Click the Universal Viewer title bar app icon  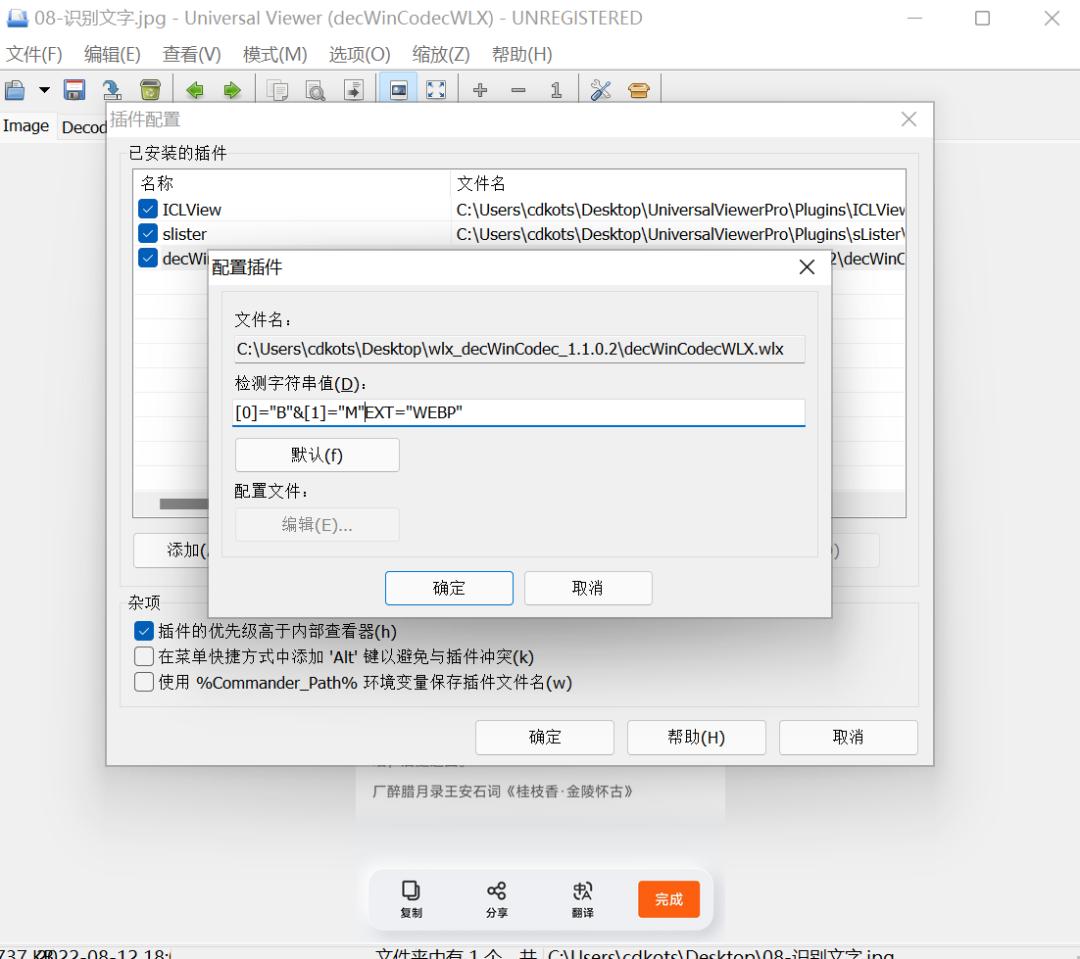[17, 18]
